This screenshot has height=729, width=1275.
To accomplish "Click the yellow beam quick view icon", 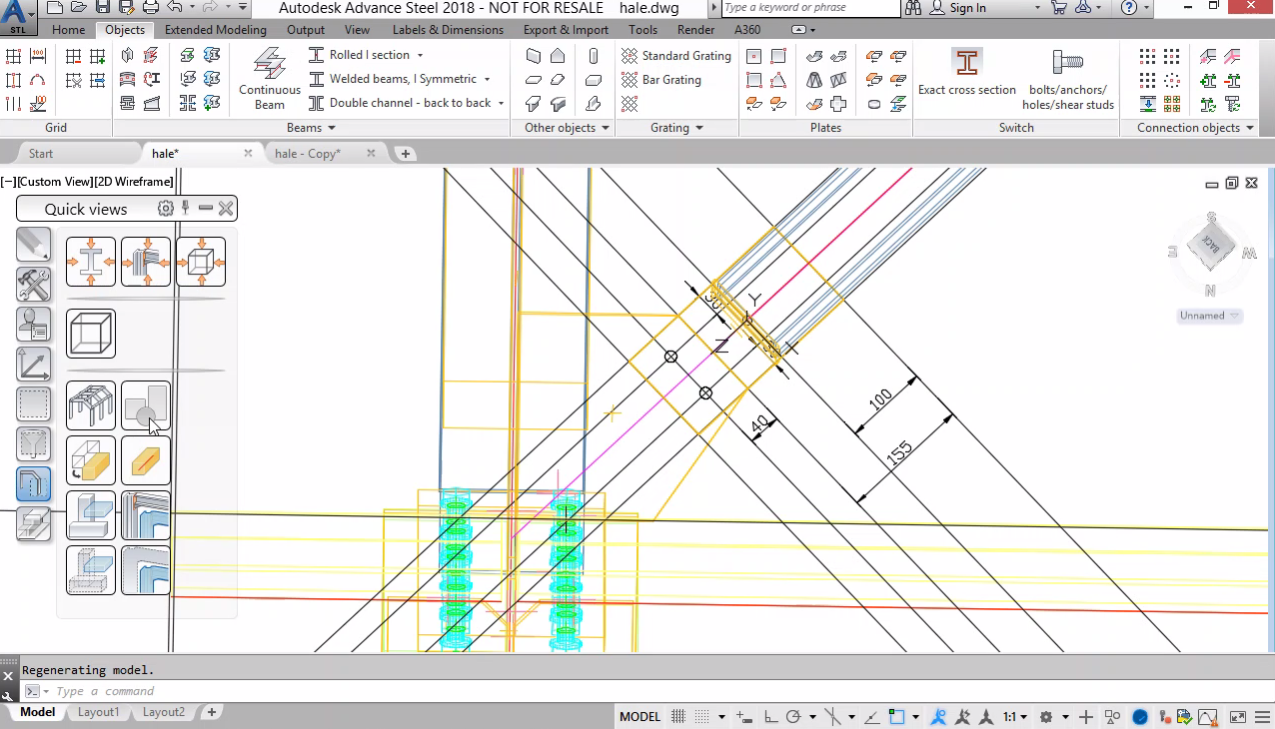I will tap(146, 461).
